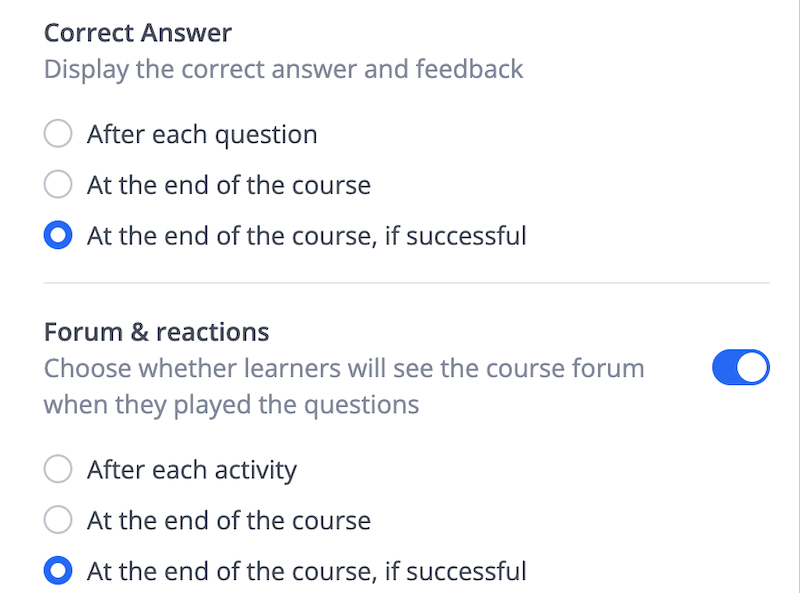Click the 'Correct Answer' section heading

pyautogui.click(x=138, y=32)
